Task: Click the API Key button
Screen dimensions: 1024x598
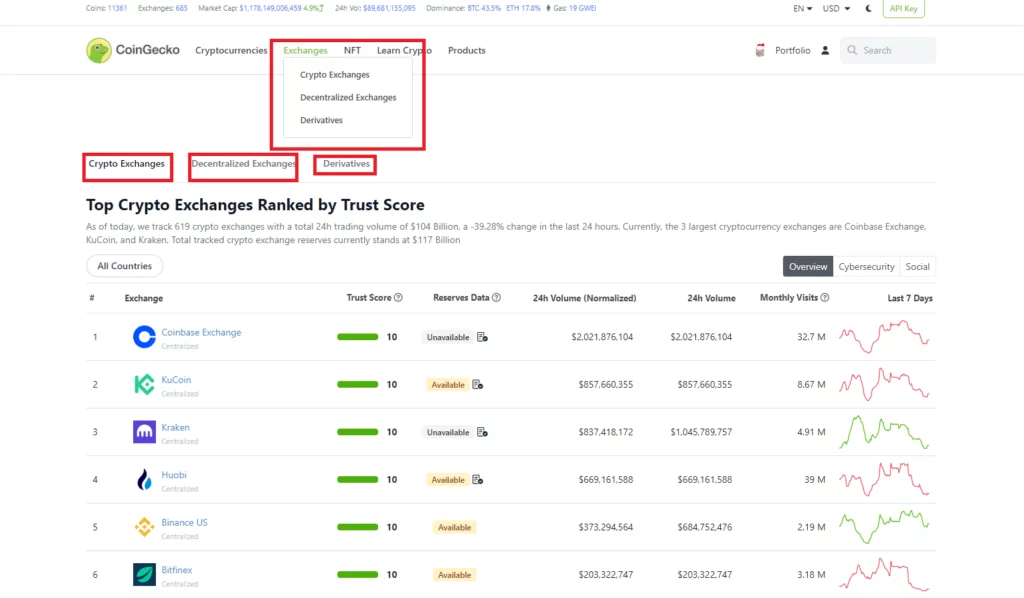Action: [x=904, y=8]
